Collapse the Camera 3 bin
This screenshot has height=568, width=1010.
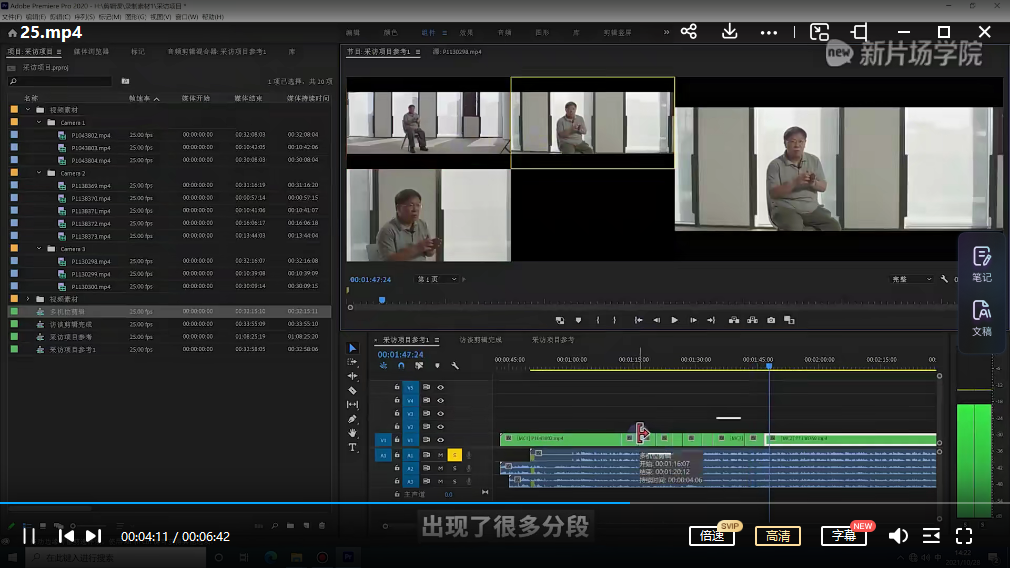pos(39,249)
